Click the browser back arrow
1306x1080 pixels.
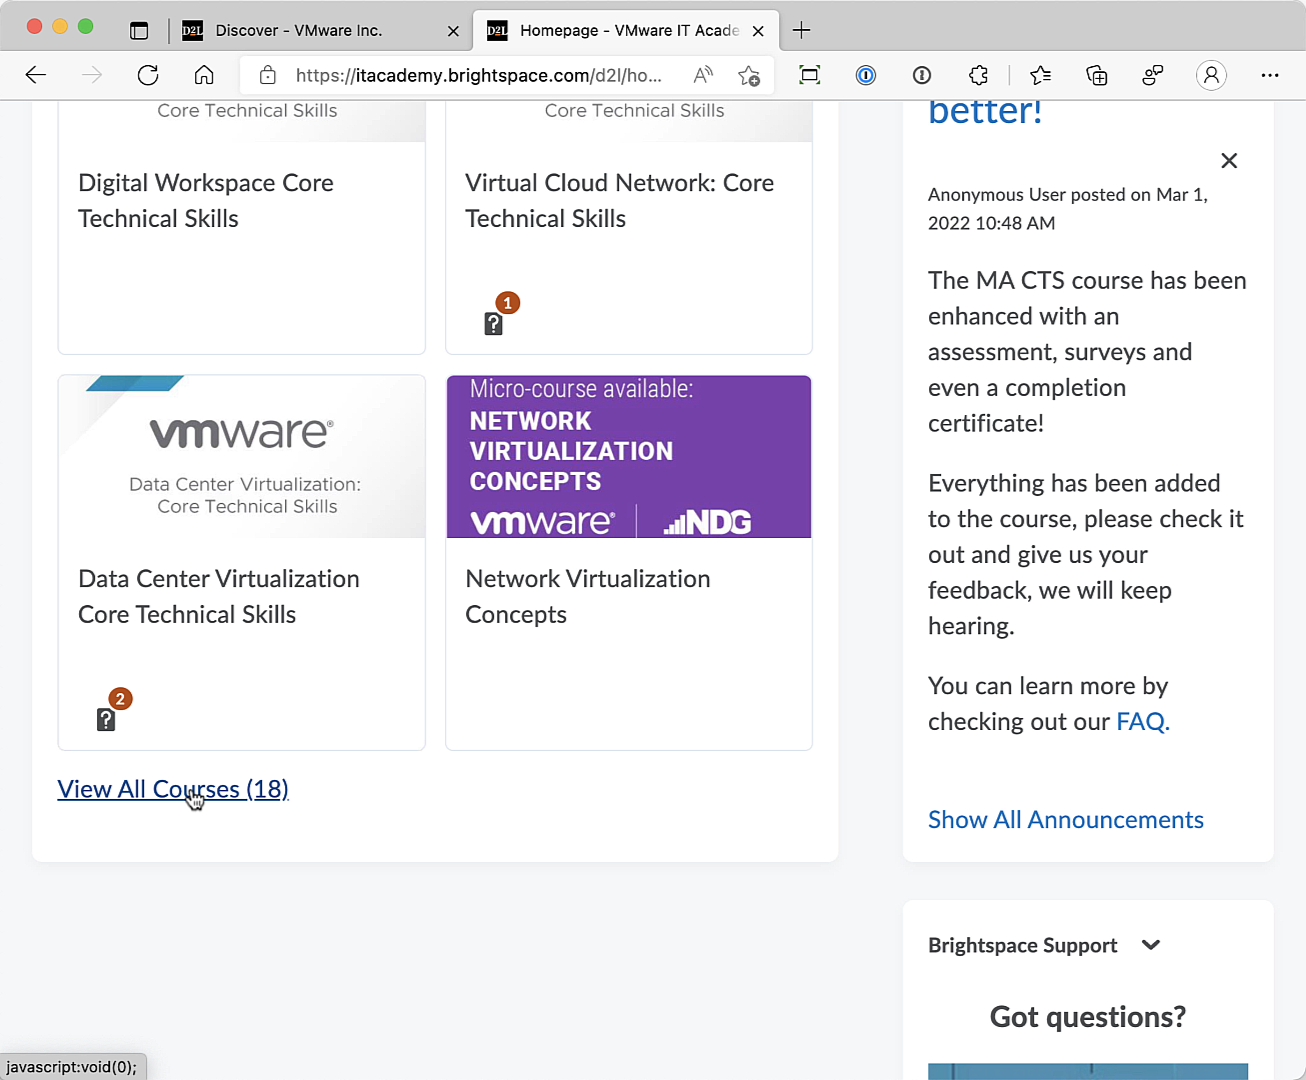[x=36, y=75]
